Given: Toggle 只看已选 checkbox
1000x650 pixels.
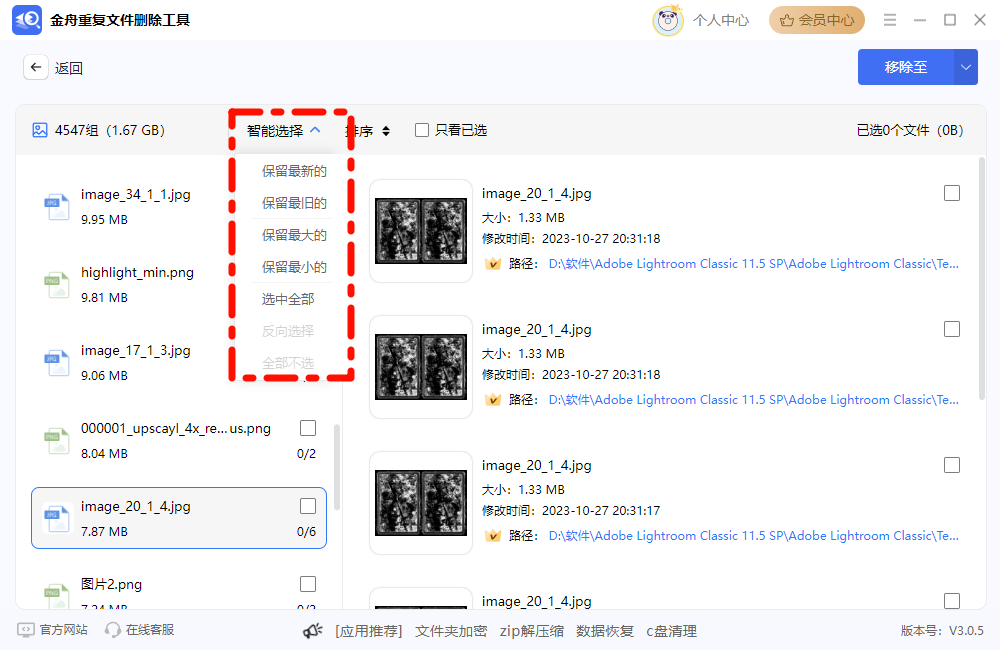Looking at the screenshot, I should [x=422, y=130].
